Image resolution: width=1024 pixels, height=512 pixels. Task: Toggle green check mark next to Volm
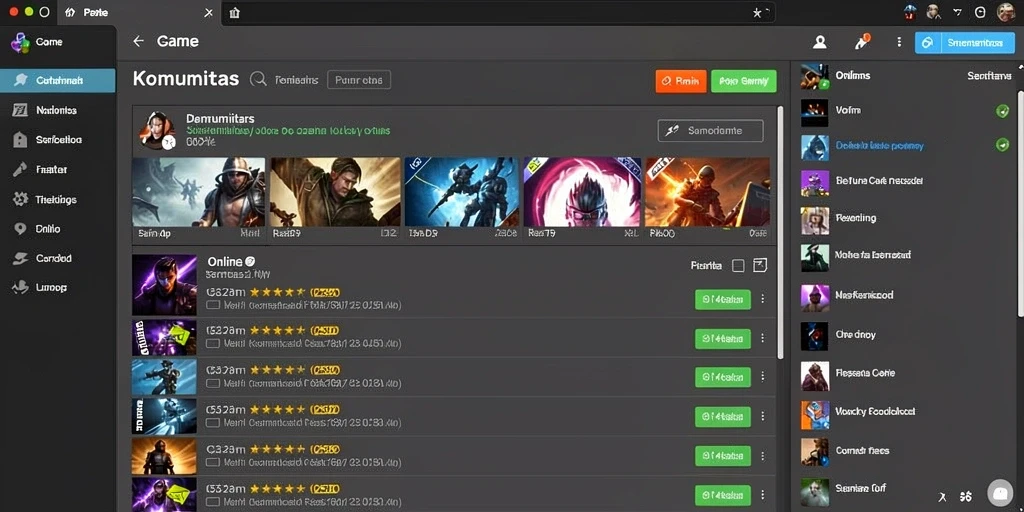pos(1002,111)
